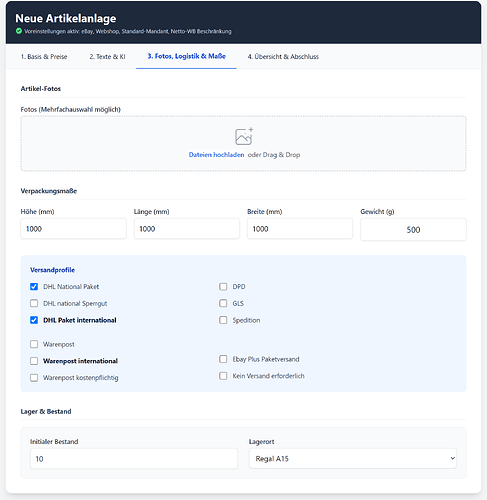Check the Warenpost international option
The width and height of the screenshot is (487, 500).
pyautogui.click(x=34, y=361)
